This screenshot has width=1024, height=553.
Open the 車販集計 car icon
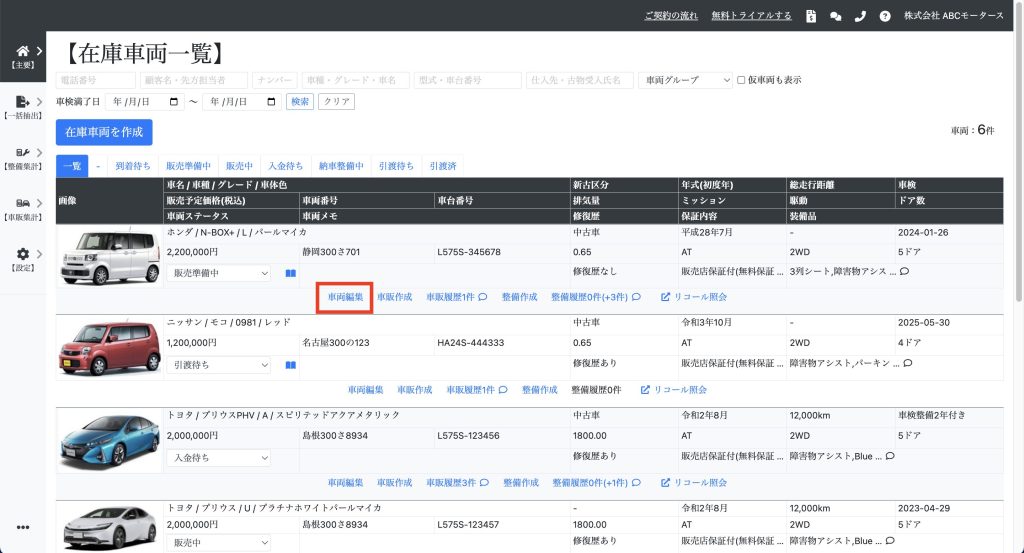(x=22, y=203)
